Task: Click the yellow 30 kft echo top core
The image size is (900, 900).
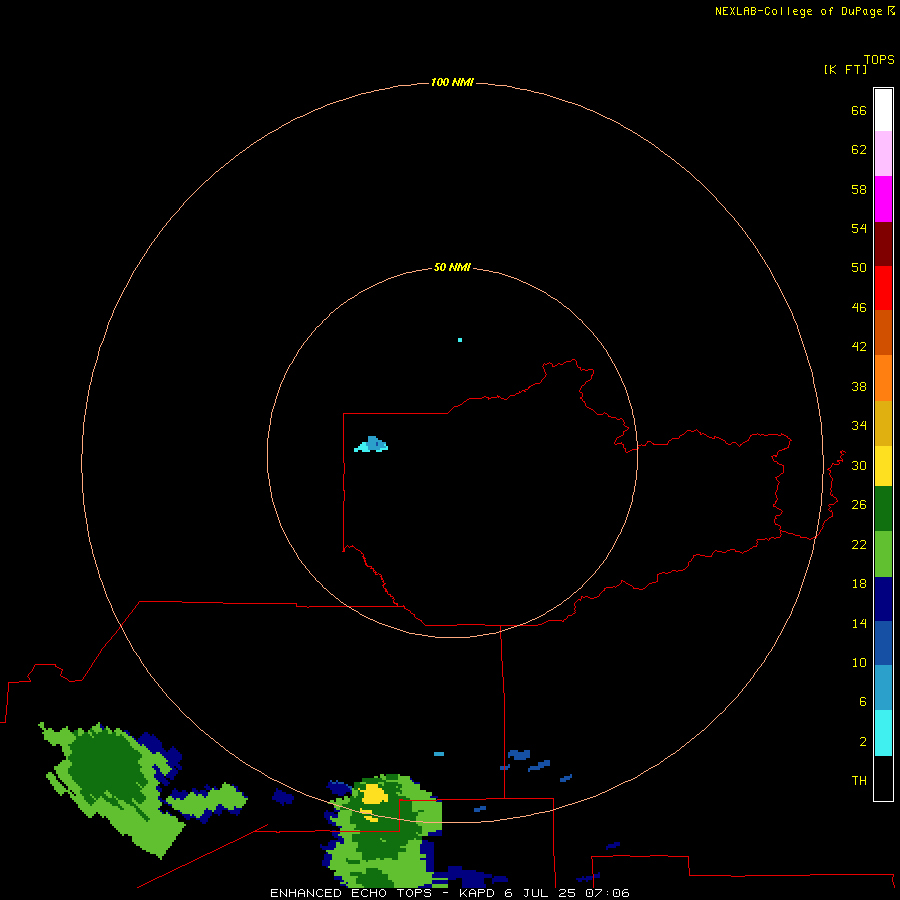Action: click(374, 794)
